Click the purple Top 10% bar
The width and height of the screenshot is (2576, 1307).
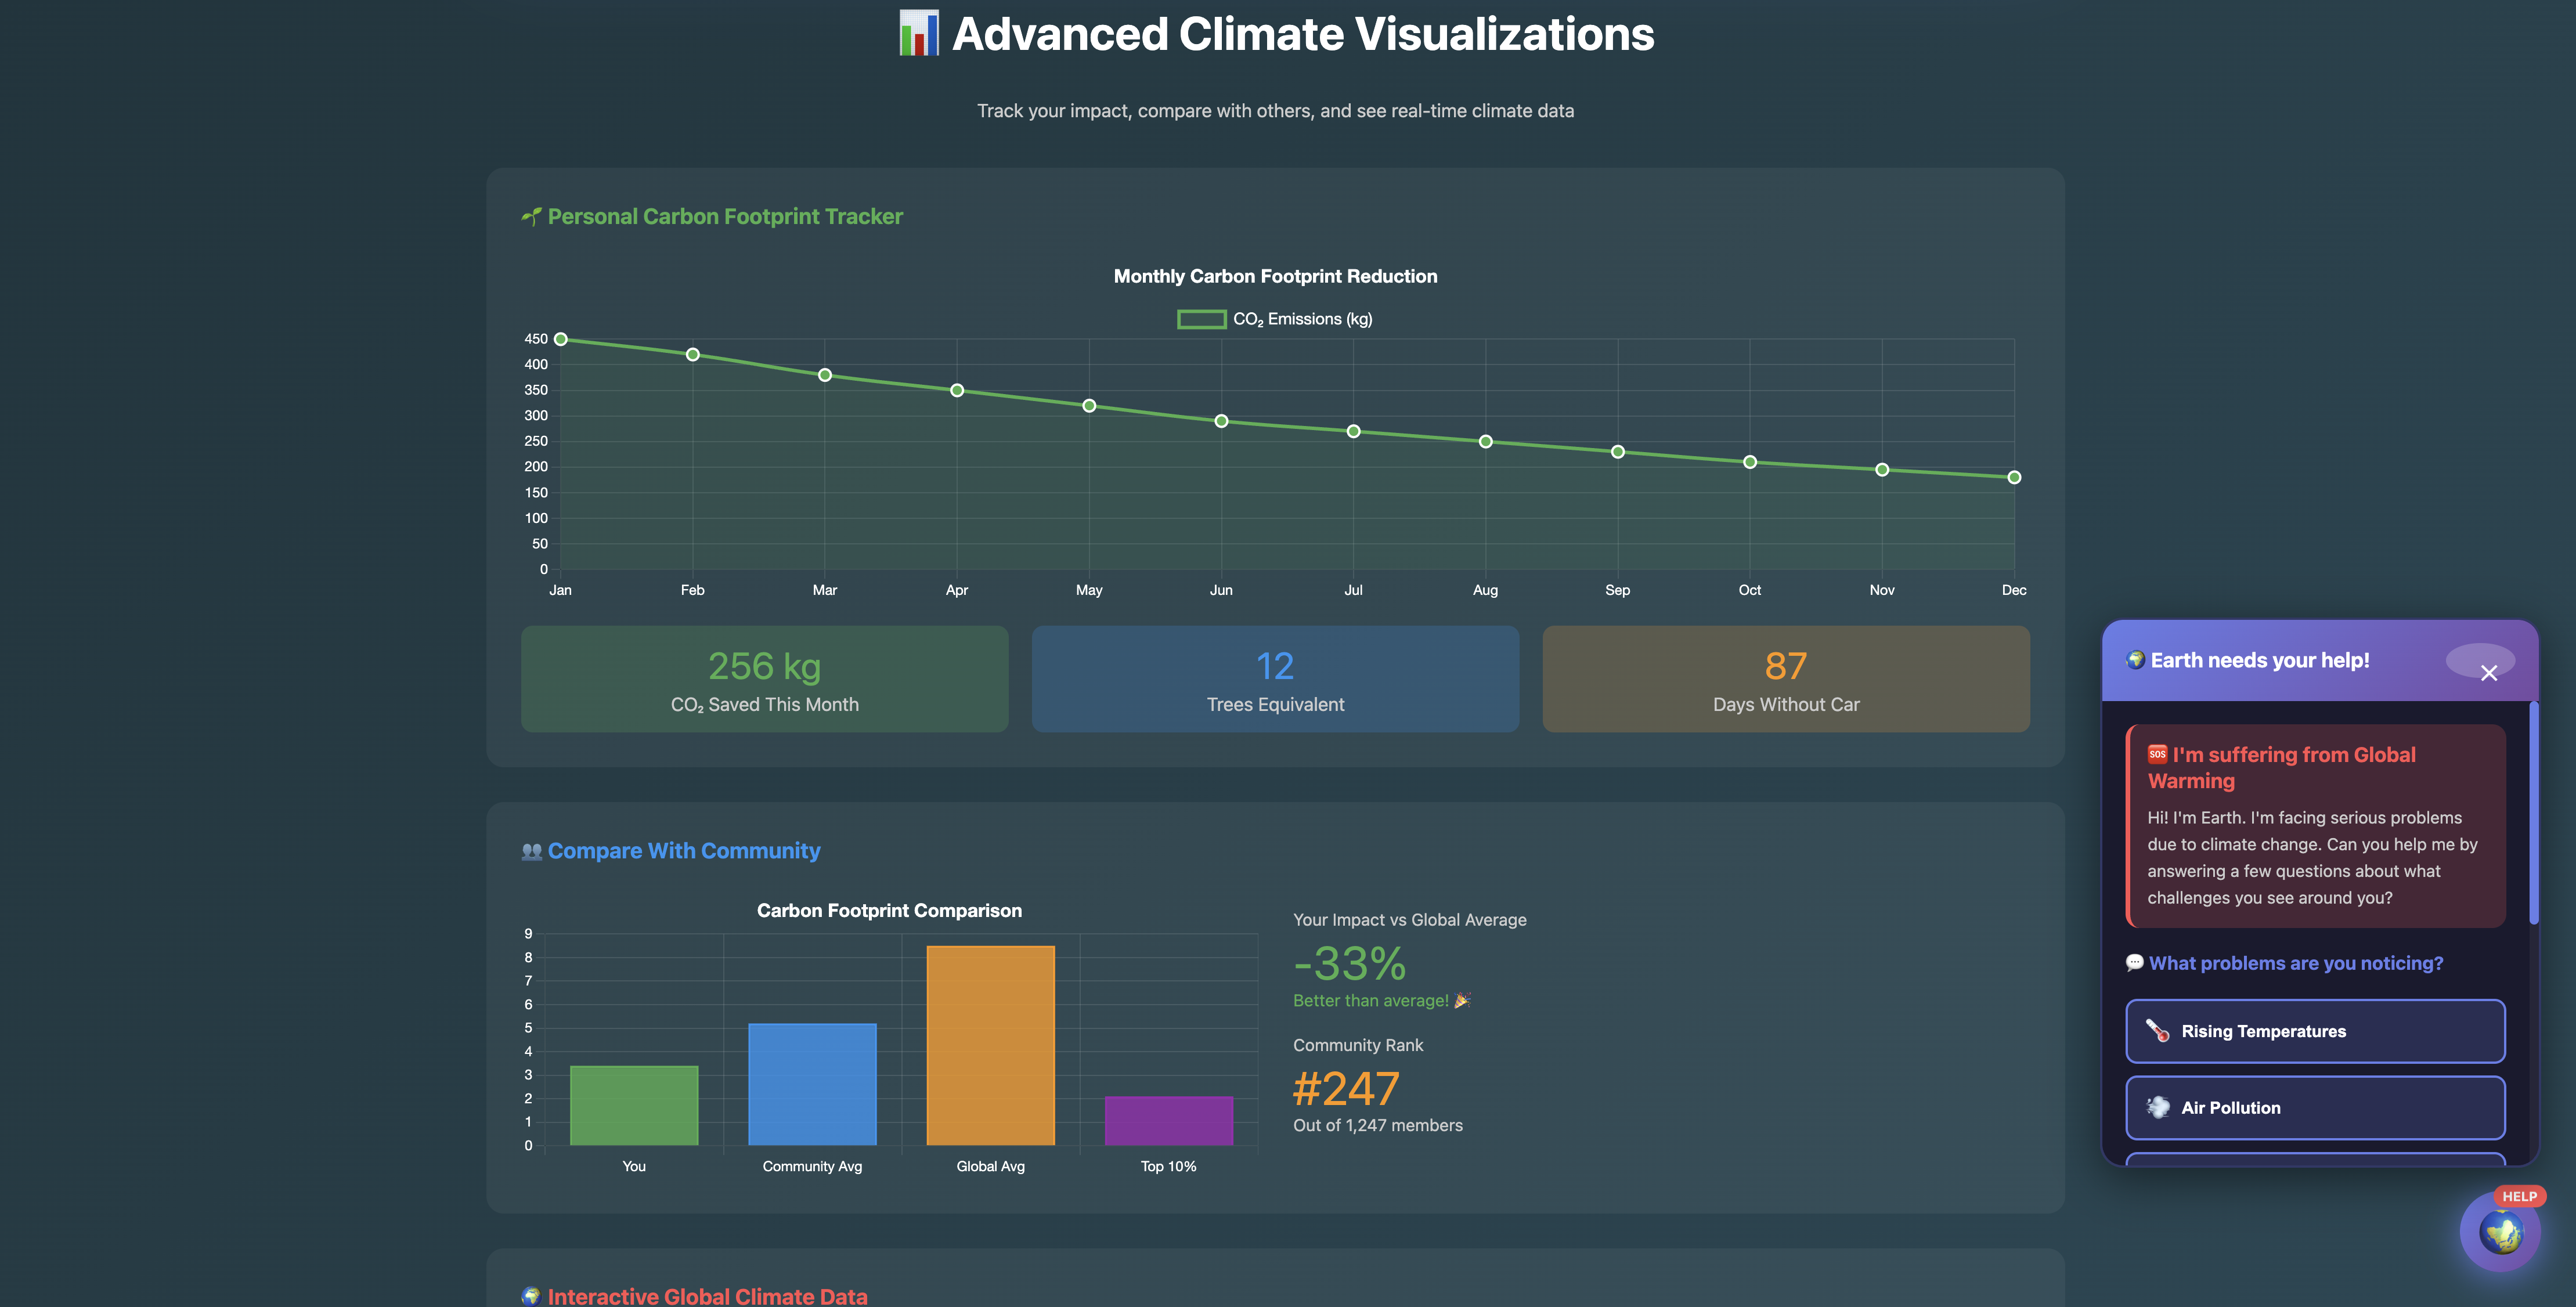coord(1168,1120)
